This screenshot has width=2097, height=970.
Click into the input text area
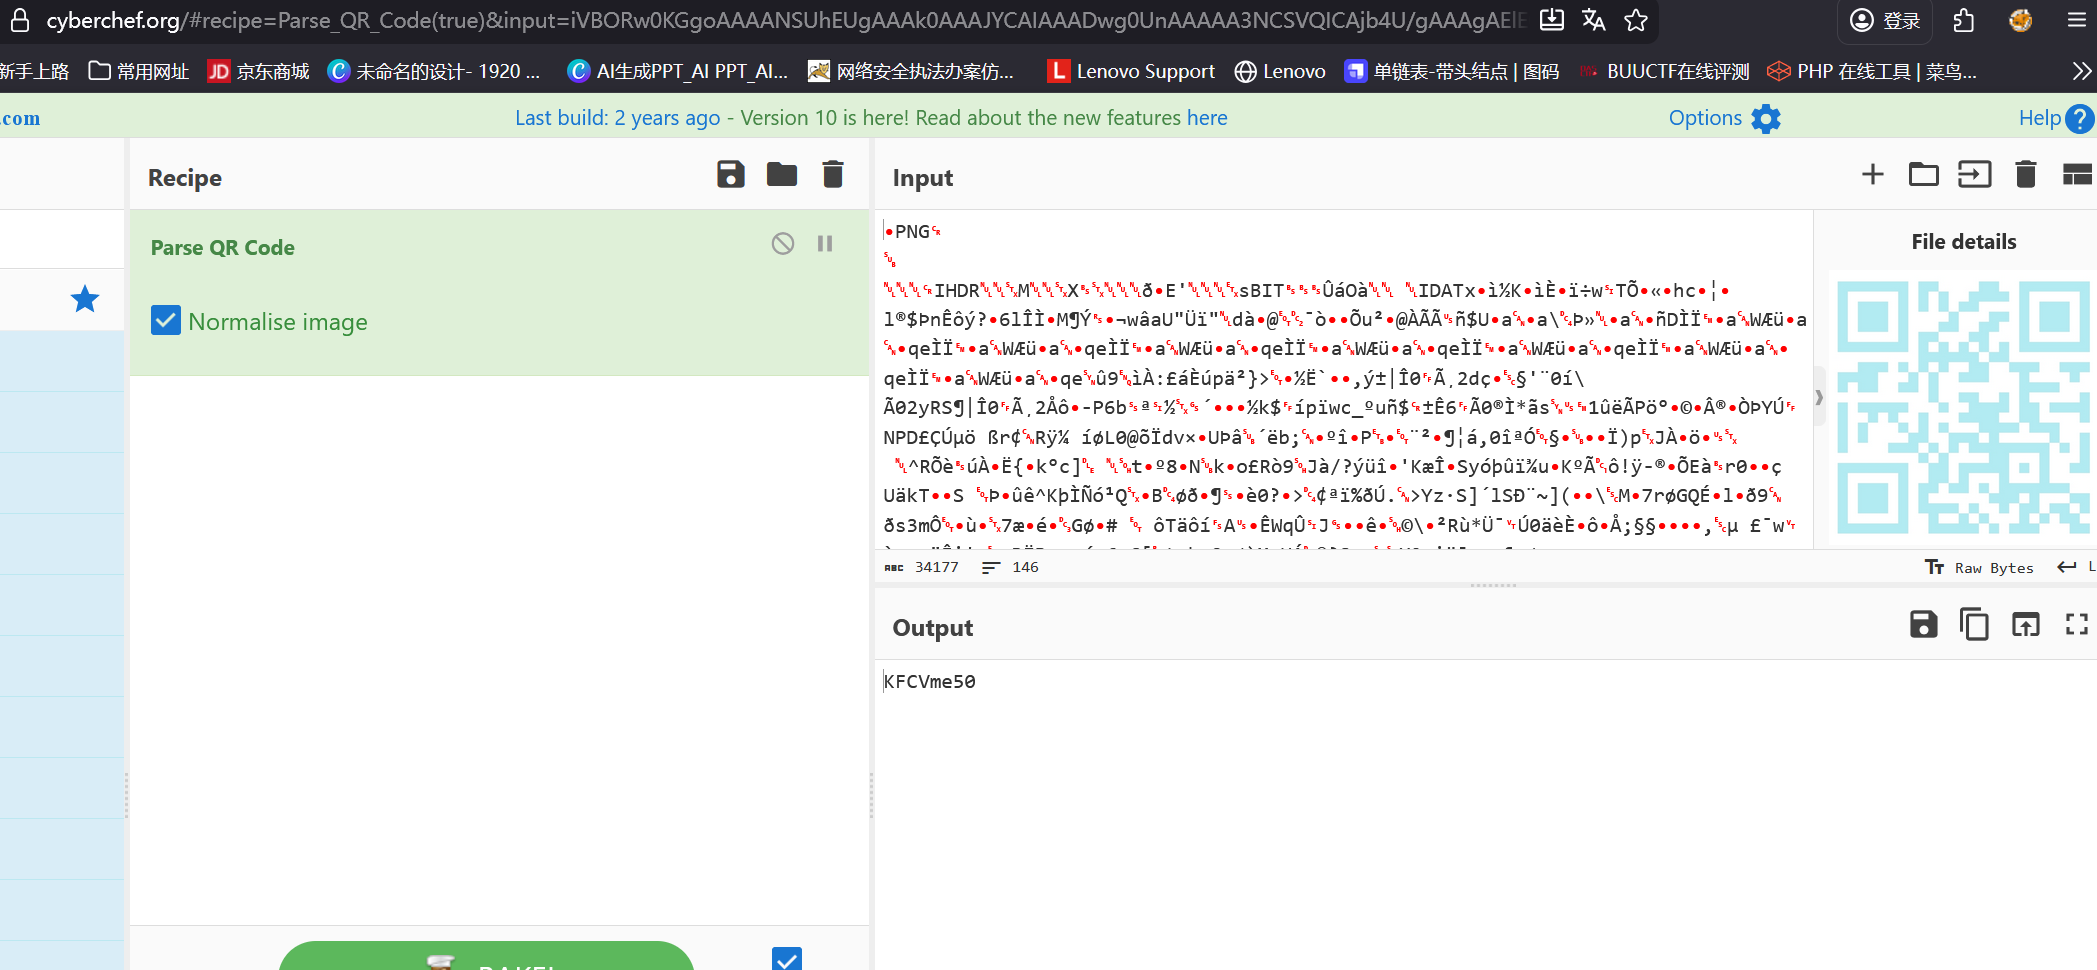pyautogui.click(x=1344, y=380)
